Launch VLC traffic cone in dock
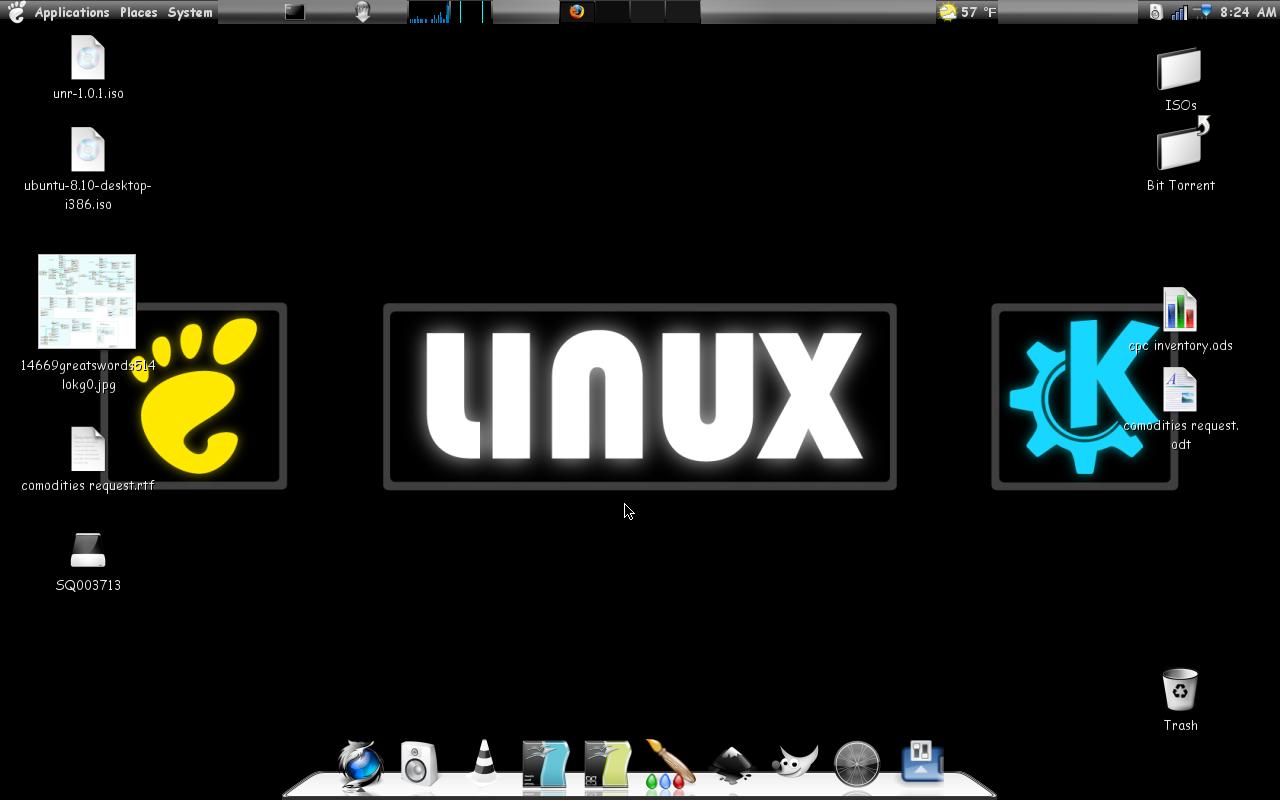Viewport: 1280px width, 800px height. tap(483, 762)
